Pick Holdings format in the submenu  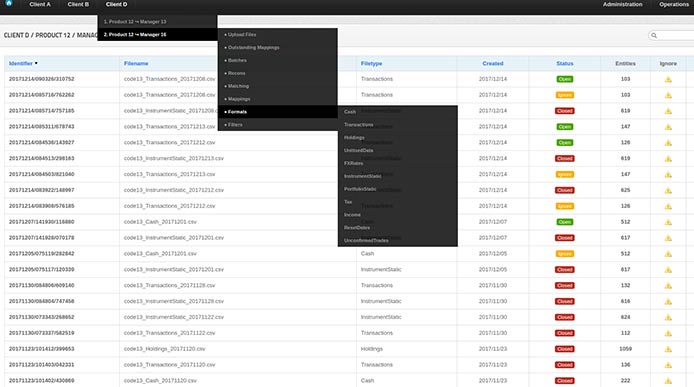[397, 138]
